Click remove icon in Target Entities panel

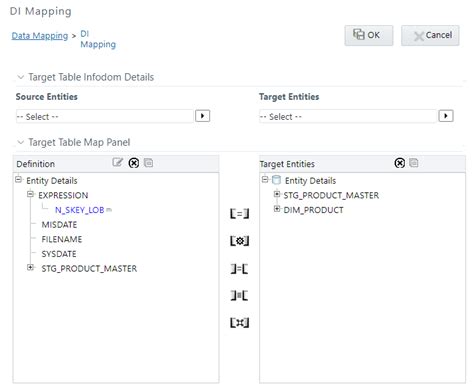click(400, 163)
